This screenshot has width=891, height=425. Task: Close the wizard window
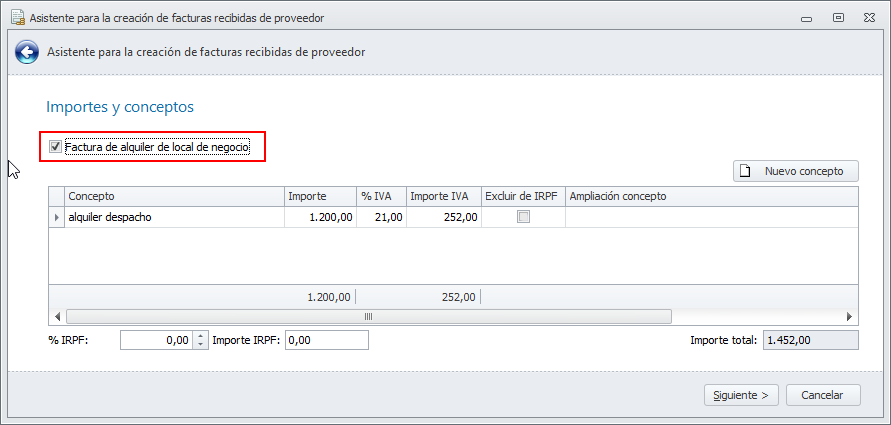pyautogui.click(x=869, y=18)
